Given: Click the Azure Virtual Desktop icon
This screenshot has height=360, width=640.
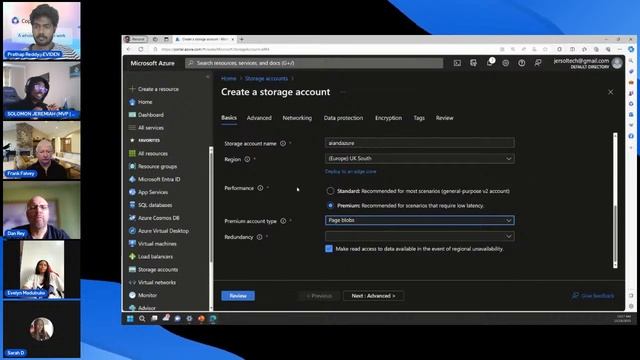Looking at the screenshot, I should (x=132, y=231).
